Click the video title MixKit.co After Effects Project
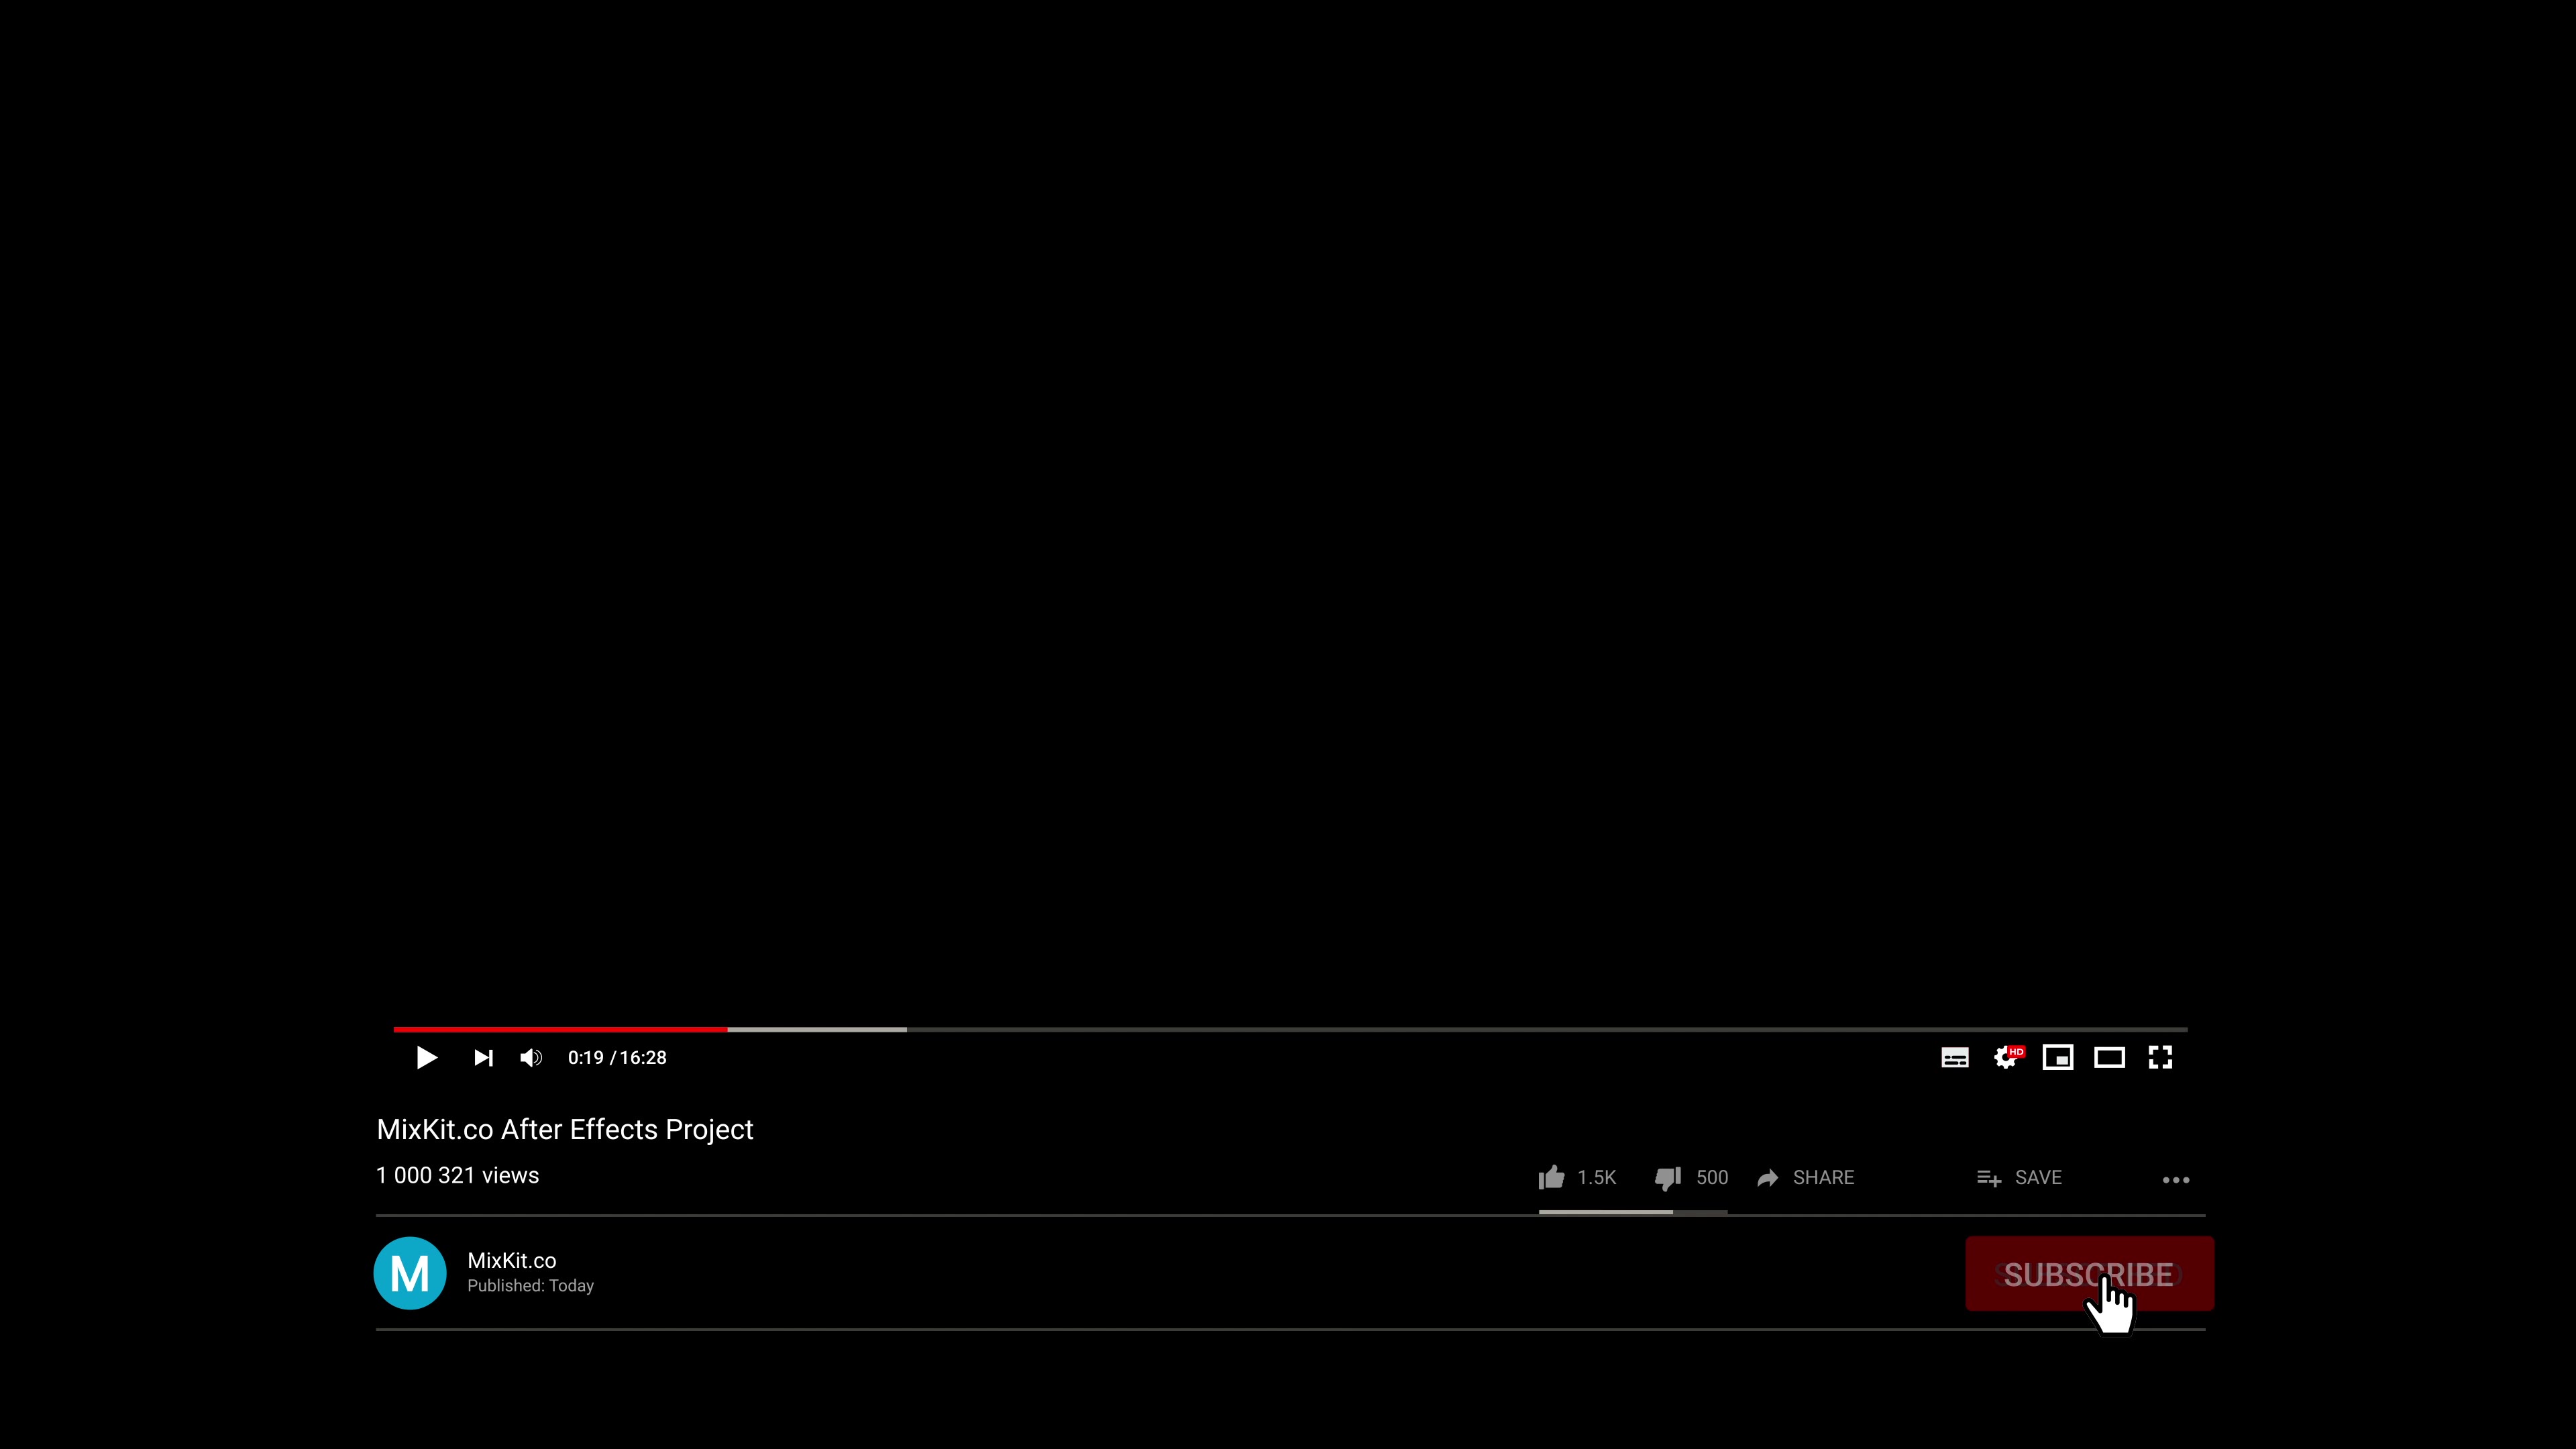The width and height of the screenshot is (2576, 1449). [x=564, y=1129]
